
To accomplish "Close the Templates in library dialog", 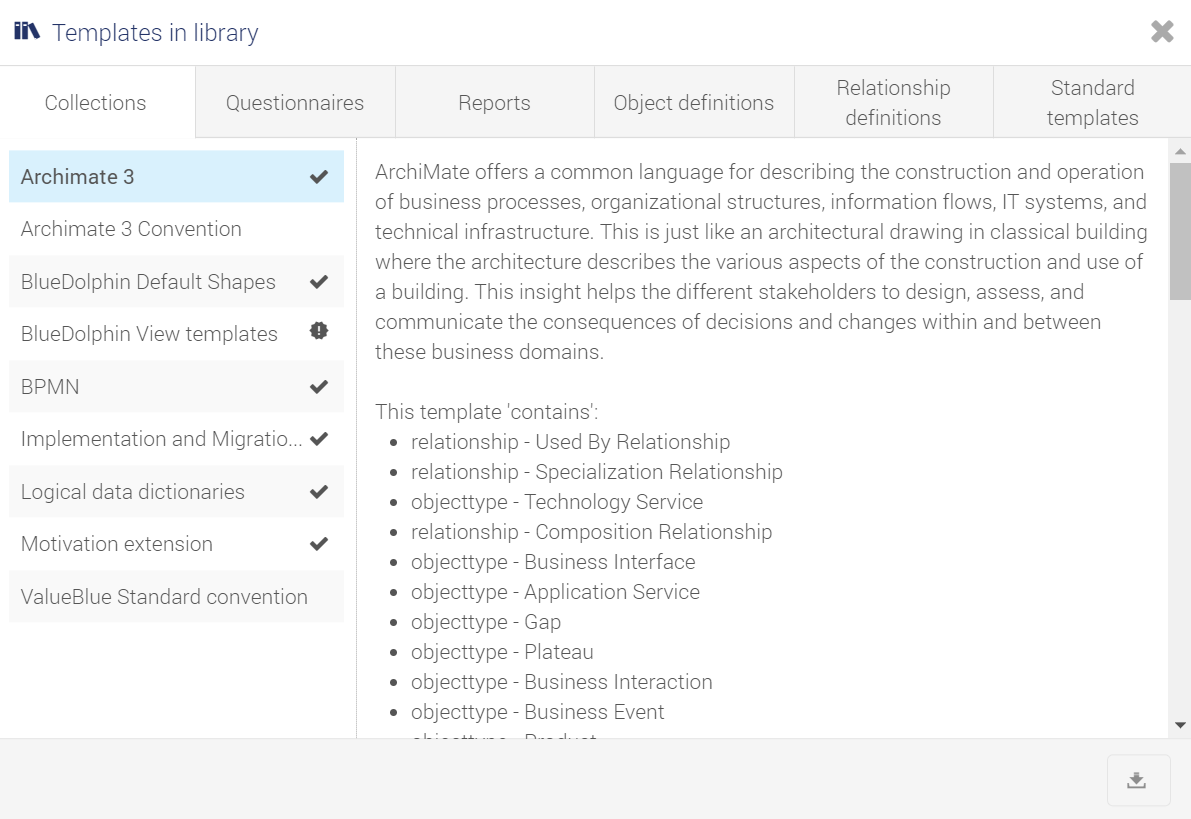I will [1162, 31].
